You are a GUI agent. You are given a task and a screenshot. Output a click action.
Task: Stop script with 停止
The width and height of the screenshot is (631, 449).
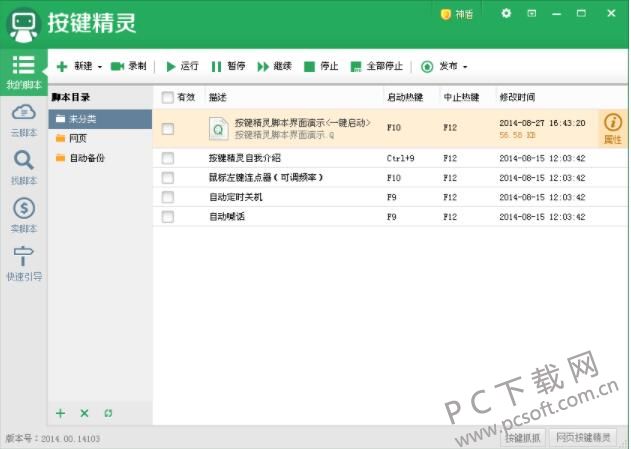pyautogui.click(x=321, y=66)
